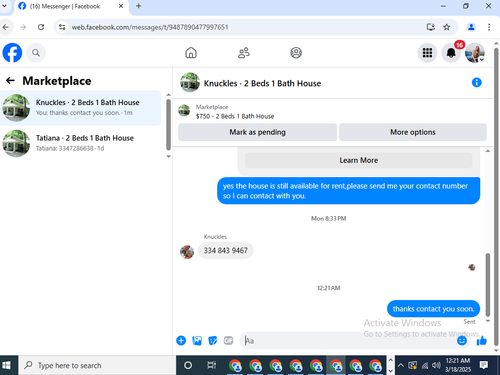Open Chrome three-dot menu

(x=489, y=27)
